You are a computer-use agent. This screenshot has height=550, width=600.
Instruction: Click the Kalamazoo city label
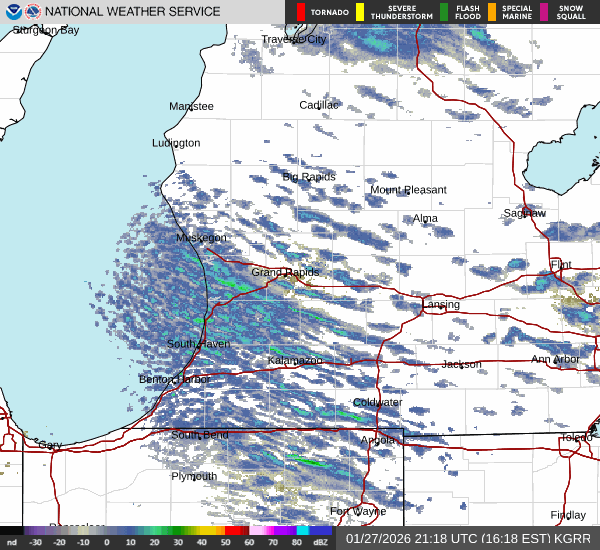coord(295,360)
